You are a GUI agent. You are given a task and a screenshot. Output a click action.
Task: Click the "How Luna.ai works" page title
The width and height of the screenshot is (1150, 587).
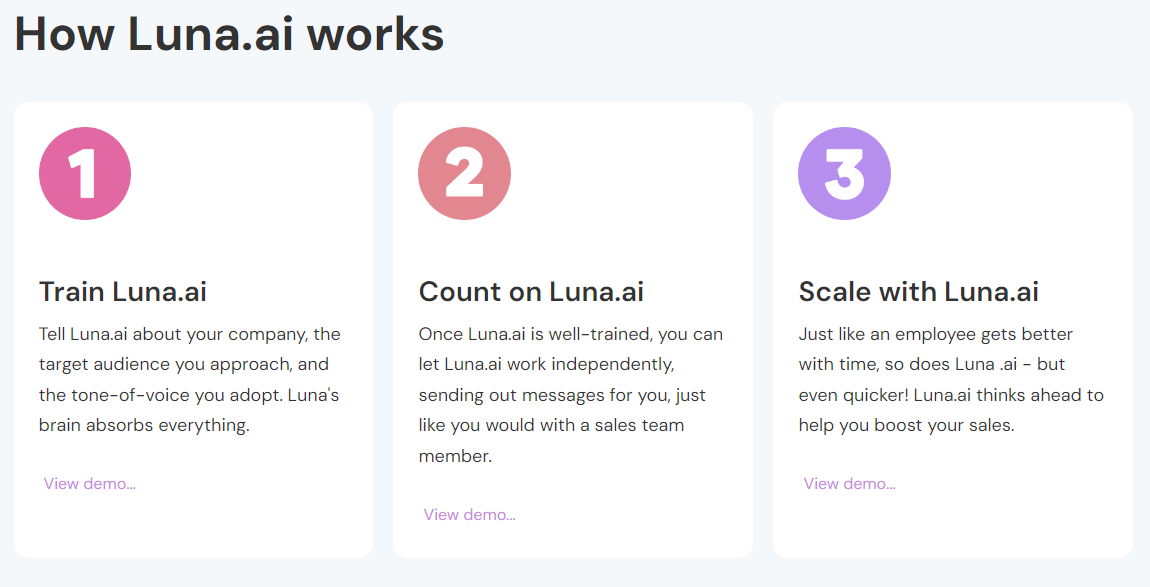point(229,34)
